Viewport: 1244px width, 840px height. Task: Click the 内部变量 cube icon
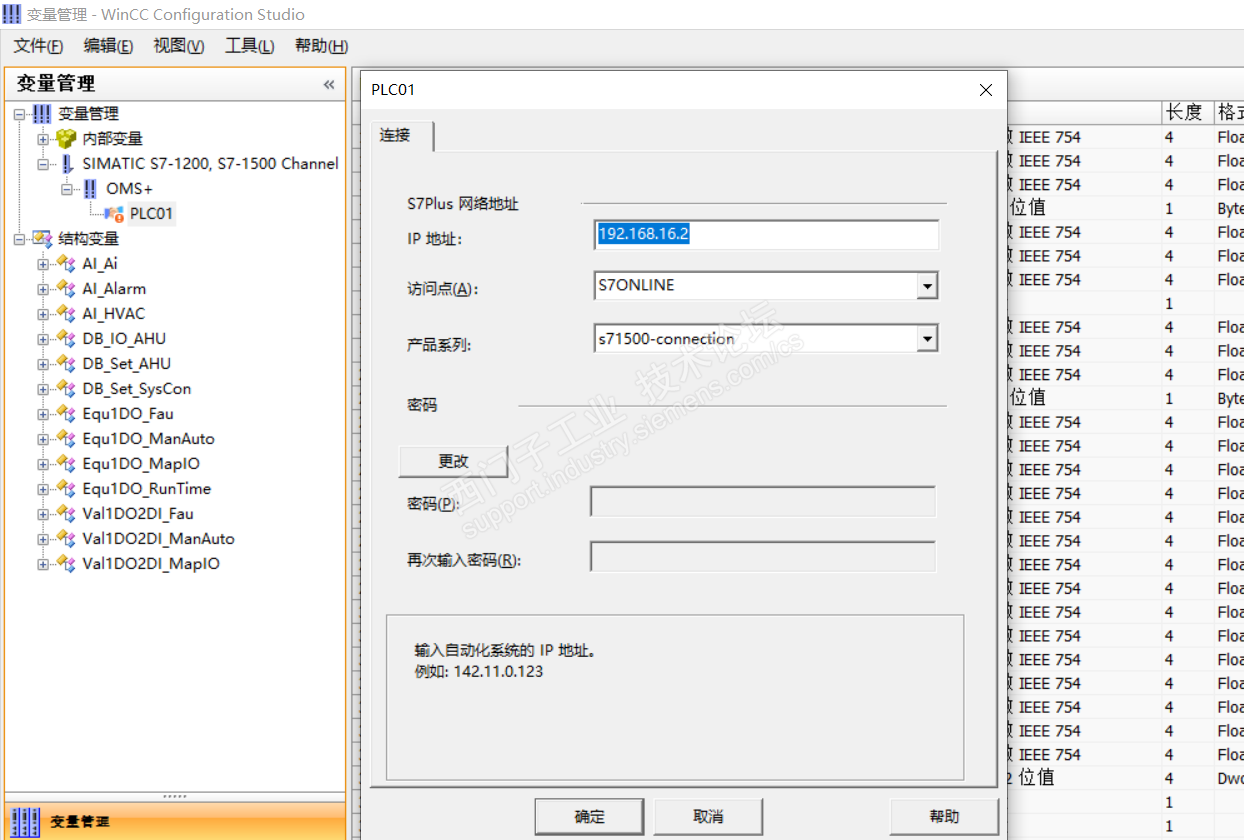click(66, 139)
